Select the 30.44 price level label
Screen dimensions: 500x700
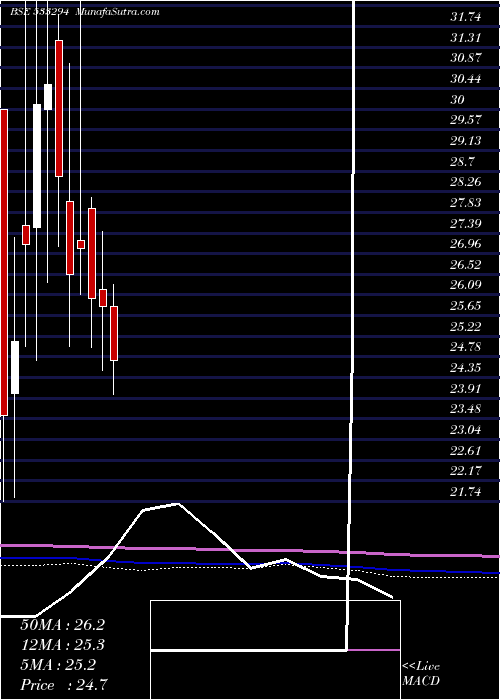tap(466, 79)
